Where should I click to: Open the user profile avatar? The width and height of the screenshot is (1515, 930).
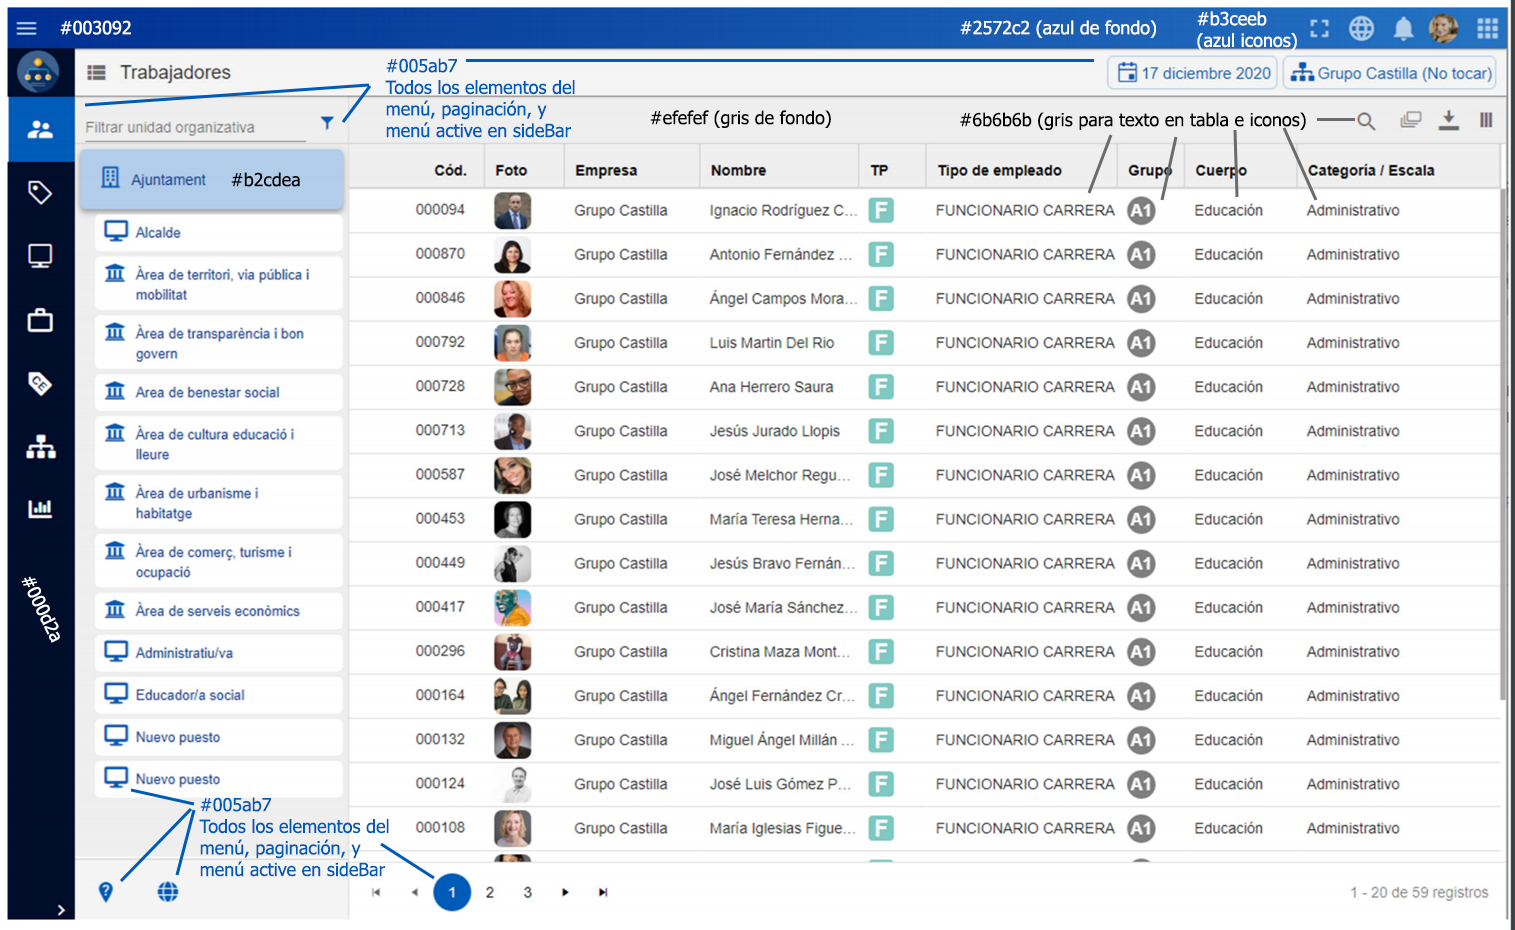(1443, 29)
